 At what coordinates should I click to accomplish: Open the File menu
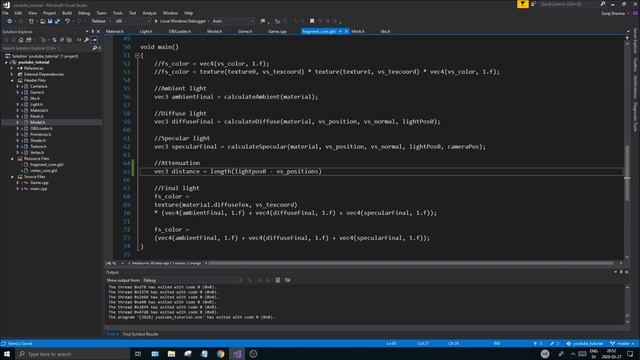click(x=5, y=13)
